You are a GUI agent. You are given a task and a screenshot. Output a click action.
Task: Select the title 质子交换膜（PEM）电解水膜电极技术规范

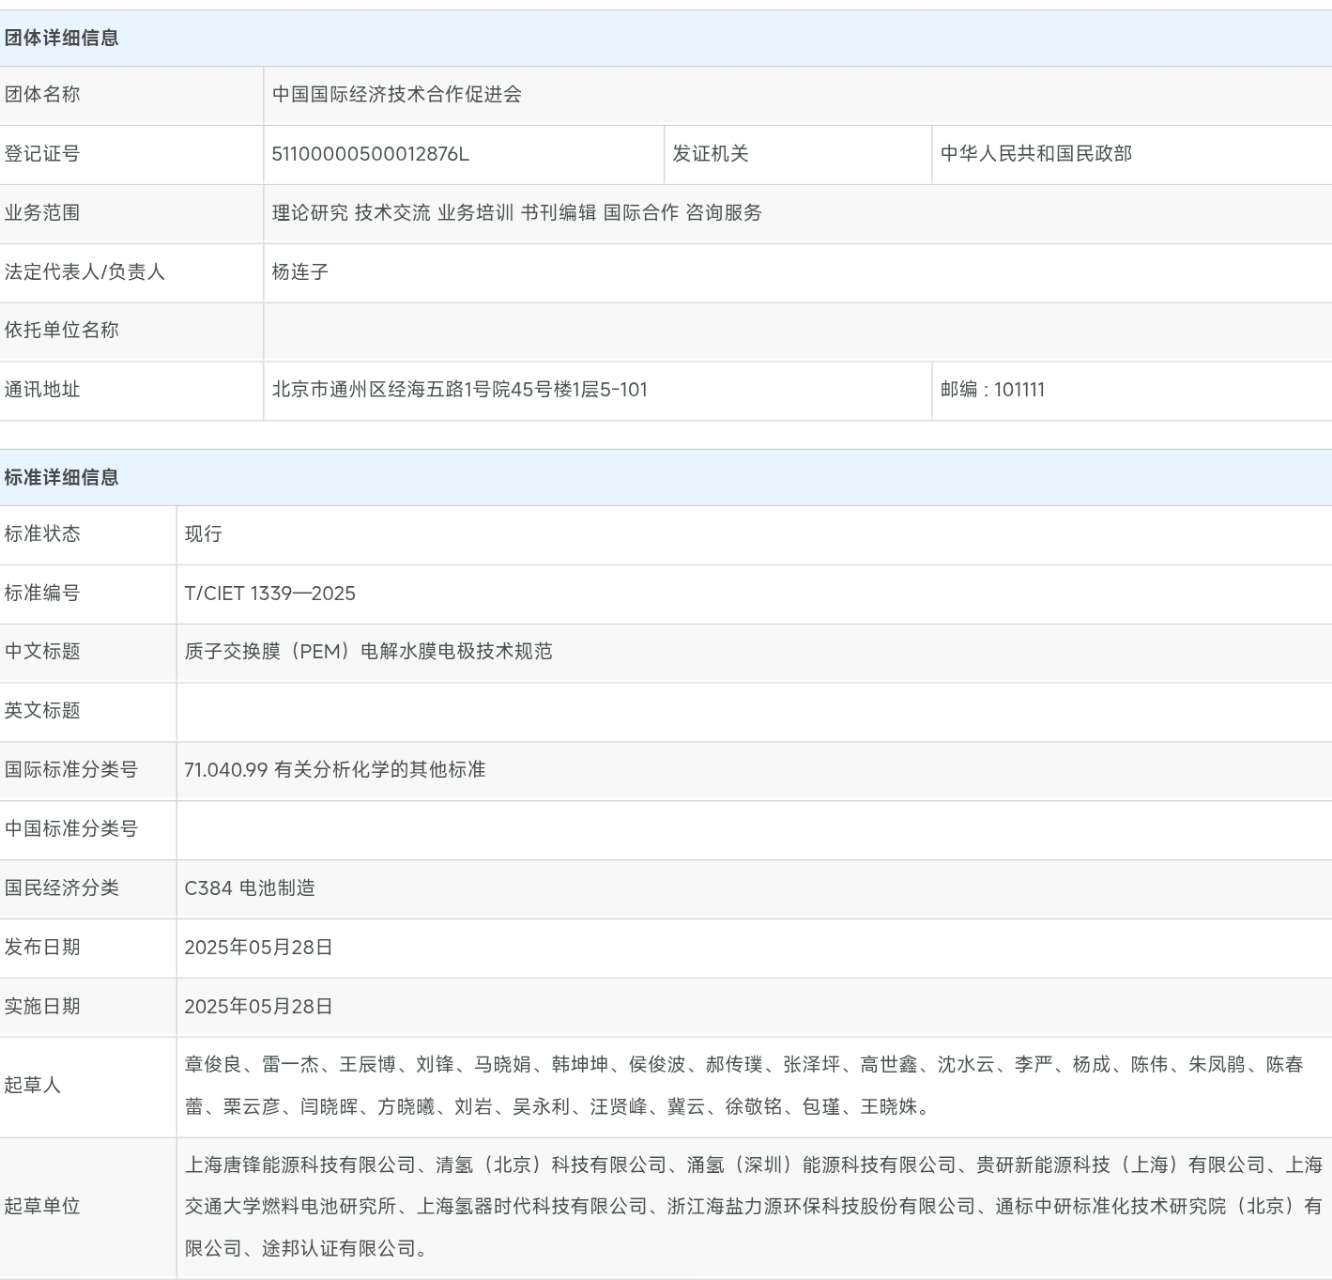368,651
